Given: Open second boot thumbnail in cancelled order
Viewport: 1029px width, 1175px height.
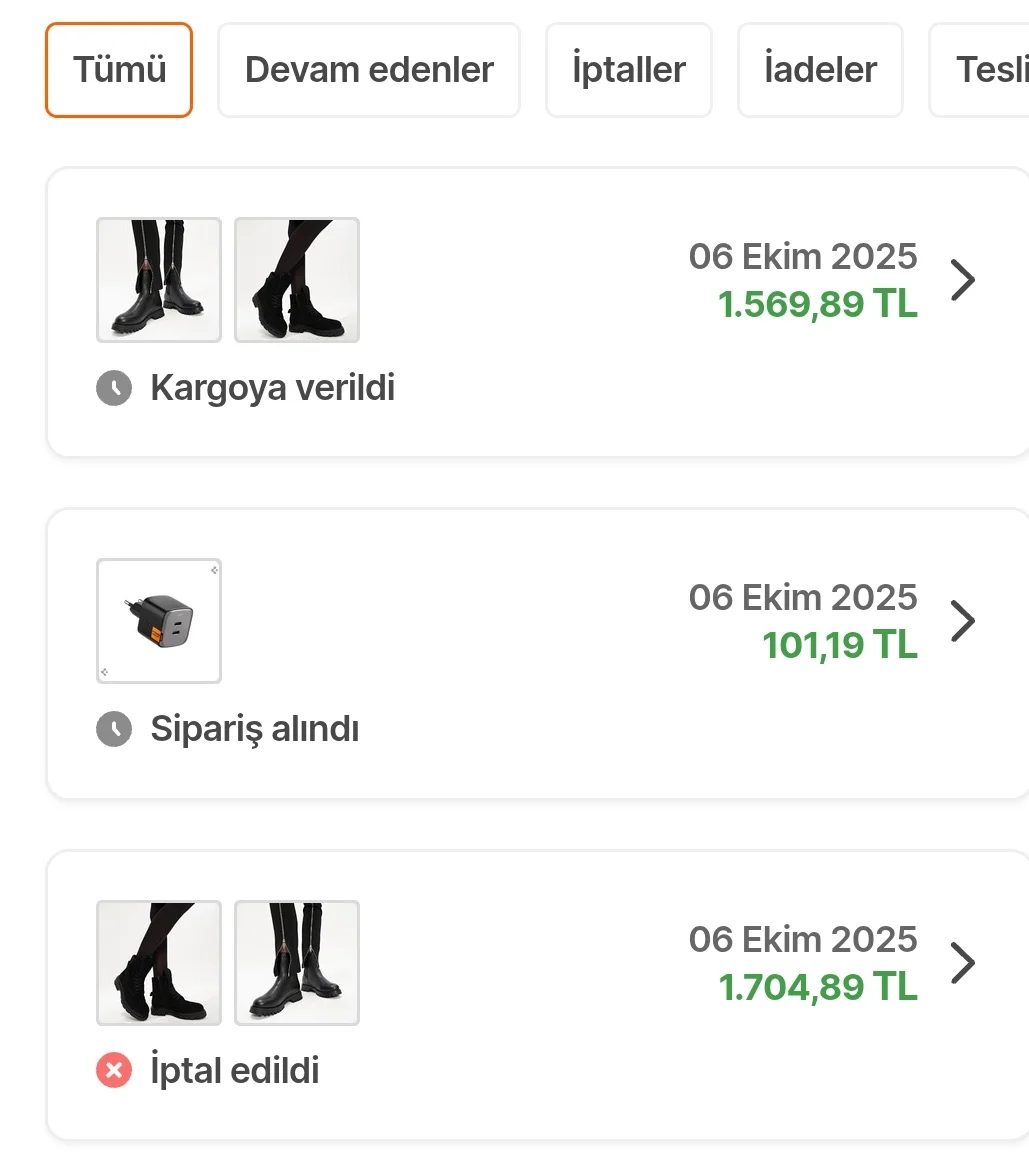Looking at the screenshot, I should click(x=297, y=963).
